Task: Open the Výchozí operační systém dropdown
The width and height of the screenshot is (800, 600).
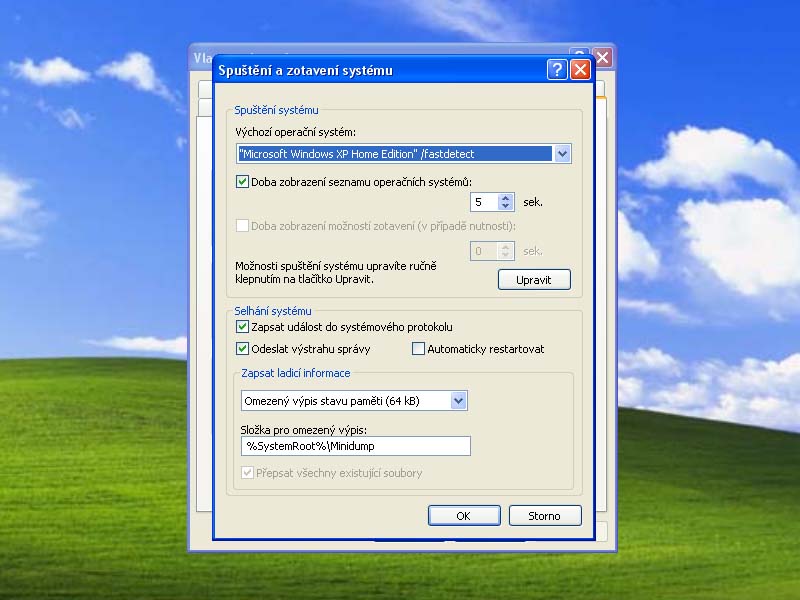Action: tap(562, 154)
